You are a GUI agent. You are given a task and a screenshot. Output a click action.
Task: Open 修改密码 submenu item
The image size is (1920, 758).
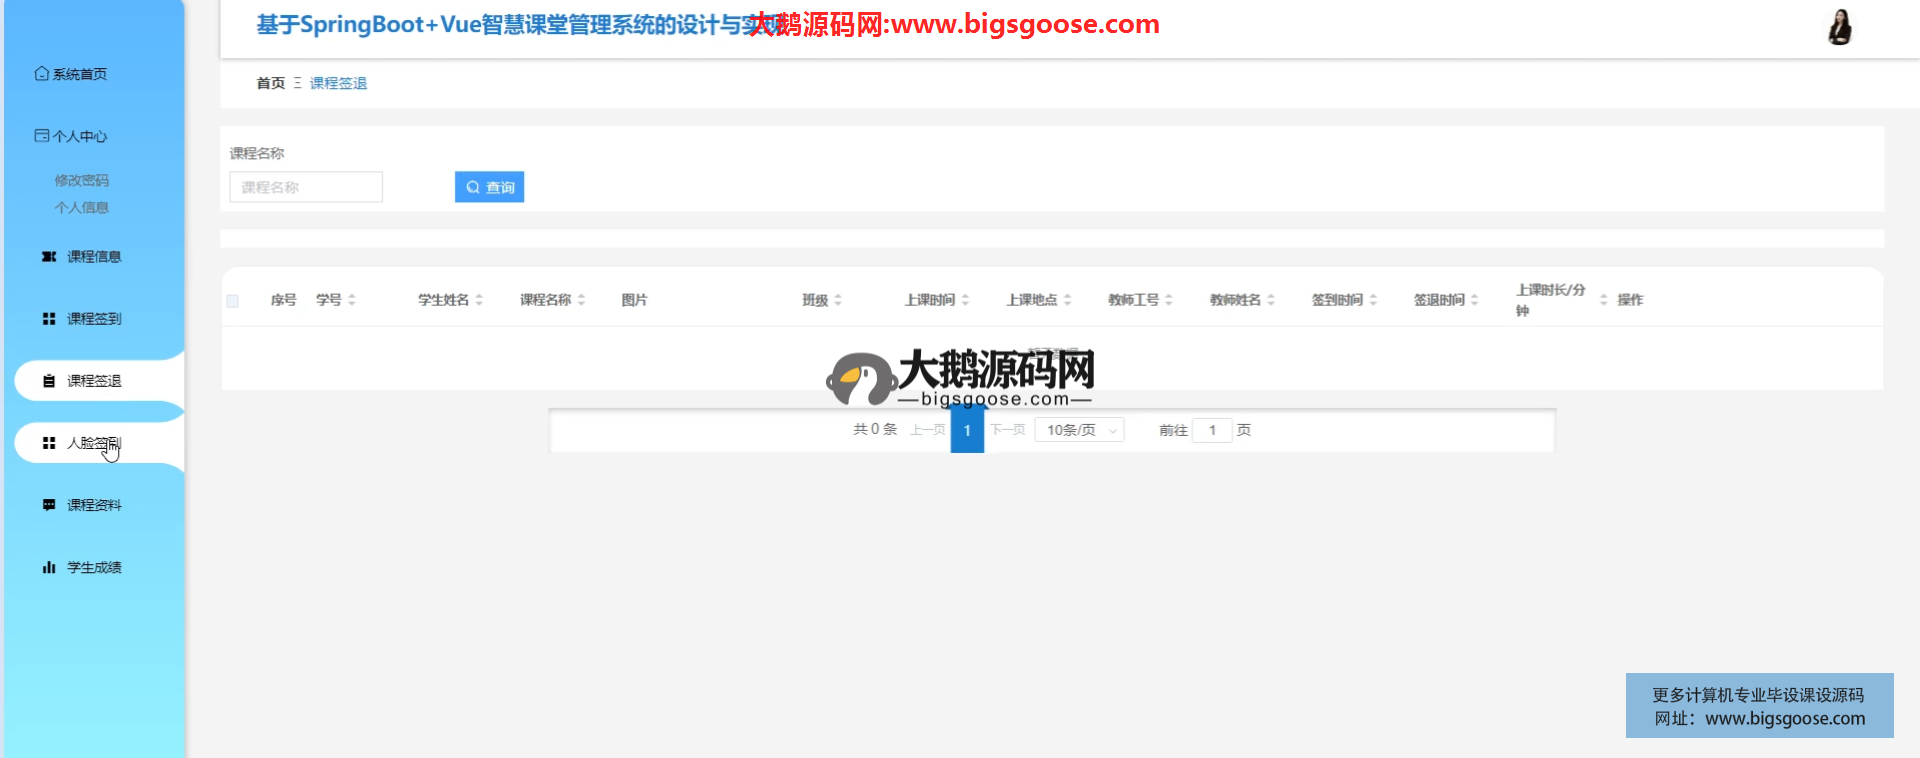coord(82,181)
